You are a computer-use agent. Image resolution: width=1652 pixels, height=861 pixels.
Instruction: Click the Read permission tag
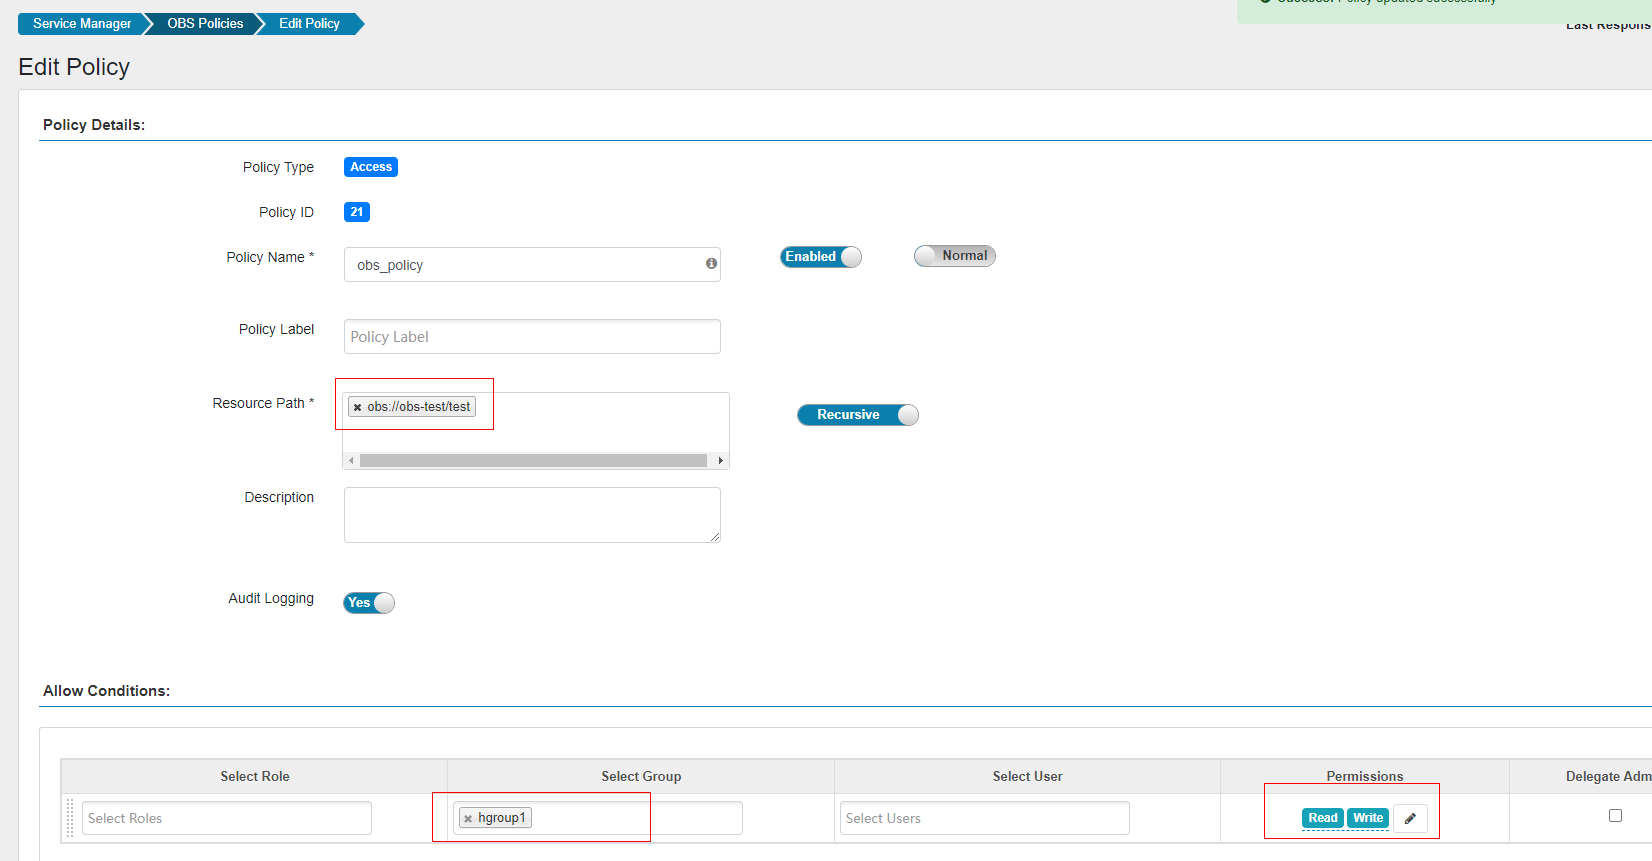pos(1323,818)
